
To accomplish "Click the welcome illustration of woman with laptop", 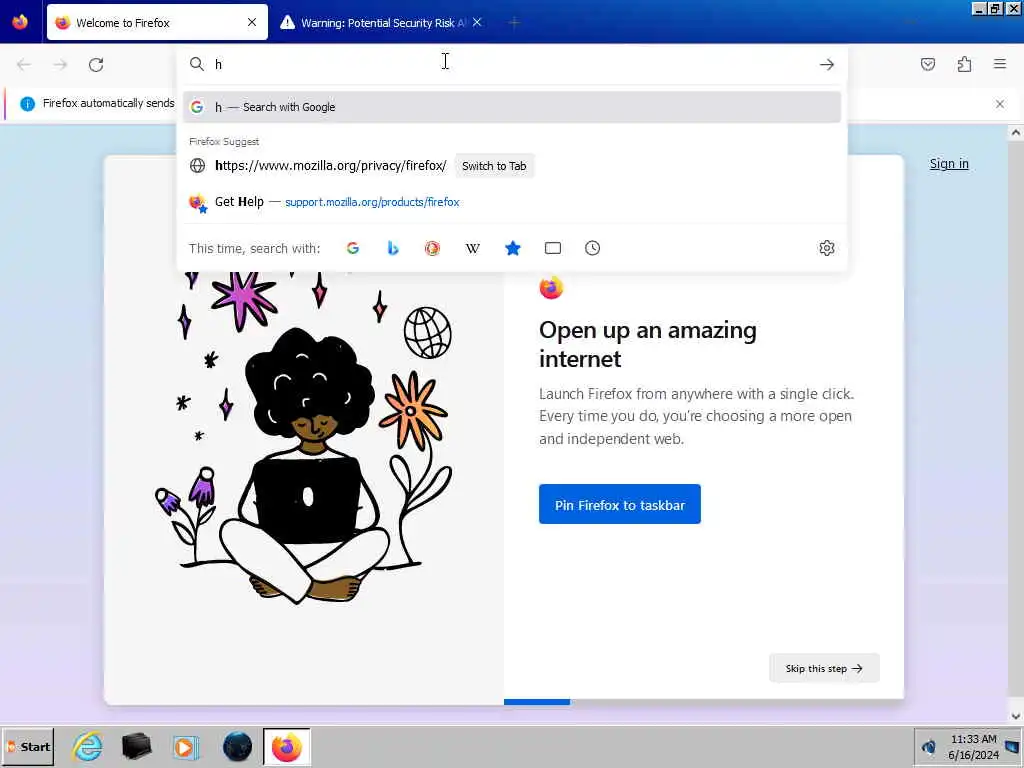I will tap(304, 436).
